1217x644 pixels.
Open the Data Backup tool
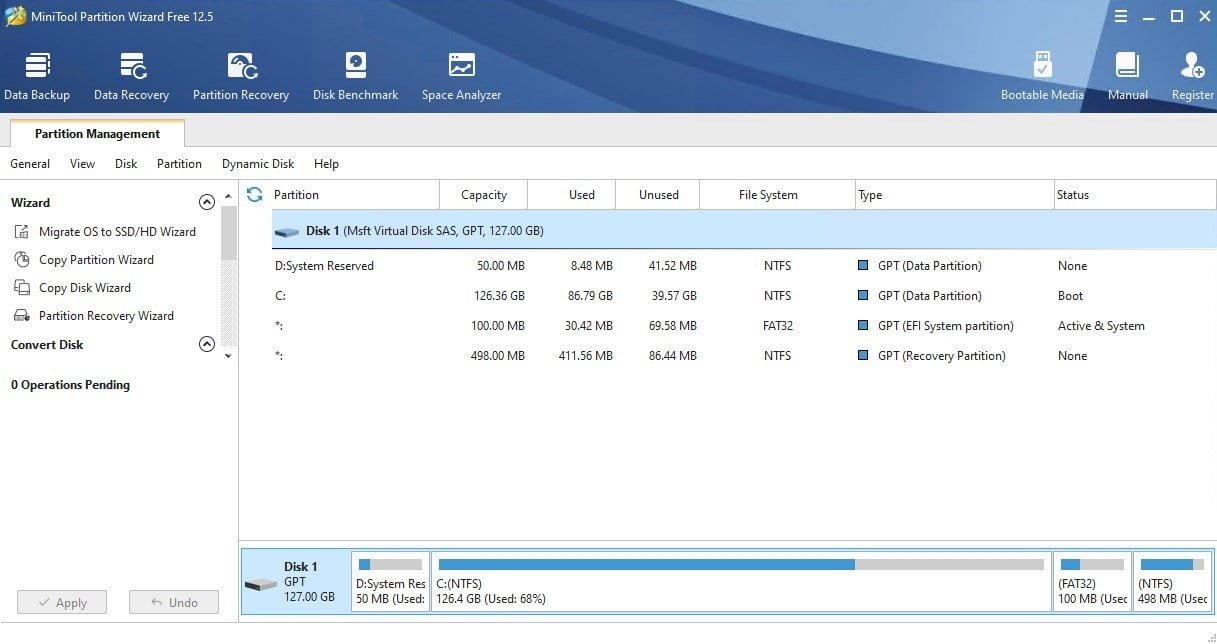pyautogui.click(x=37, y=72)
